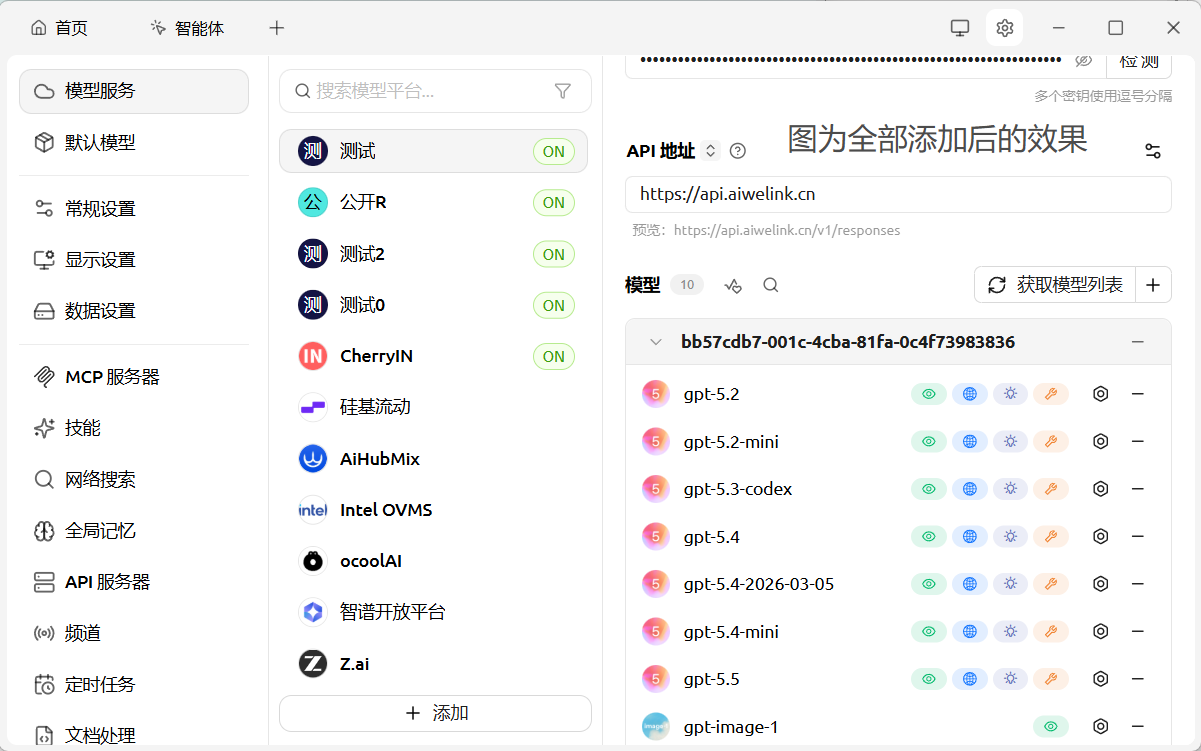The image size is (1201, 751).
Task: Open 网络搜索 settings section
Action: pyautogui.click(x=134, y=479)
